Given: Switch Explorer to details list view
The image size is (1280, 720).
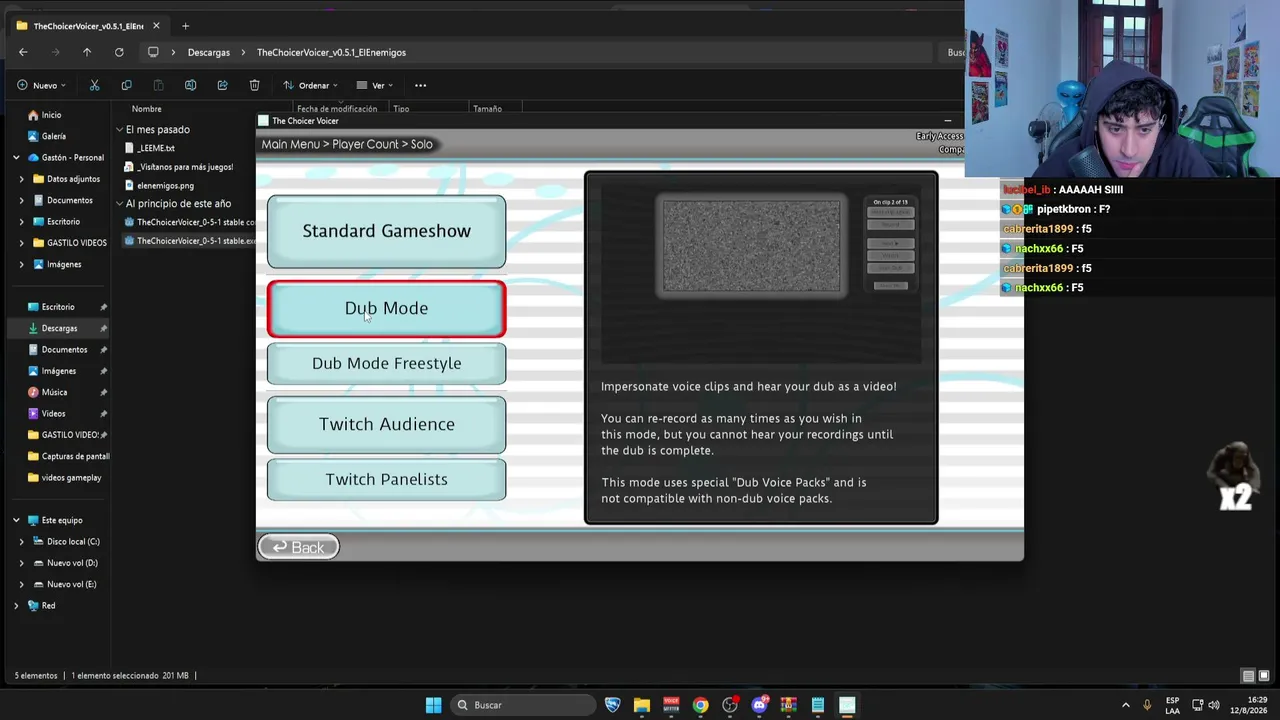Looking at the screenshot, I should [1247, 676].
